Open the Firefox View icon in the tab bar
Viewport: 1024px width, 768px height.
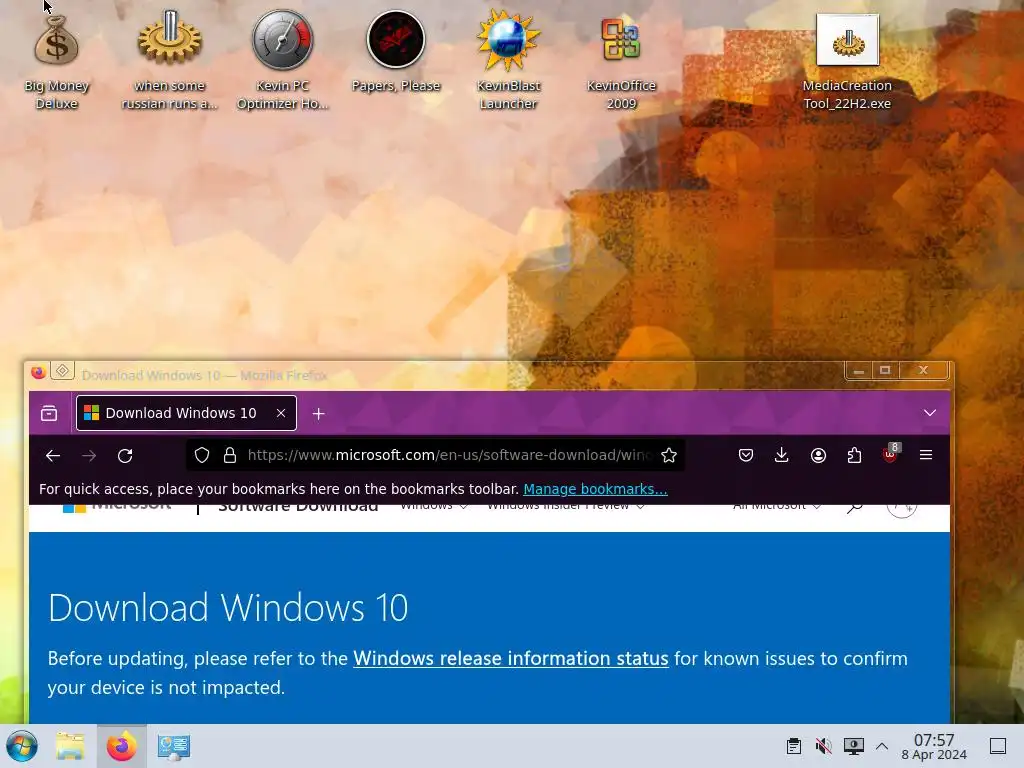click(x=49, y=413)
